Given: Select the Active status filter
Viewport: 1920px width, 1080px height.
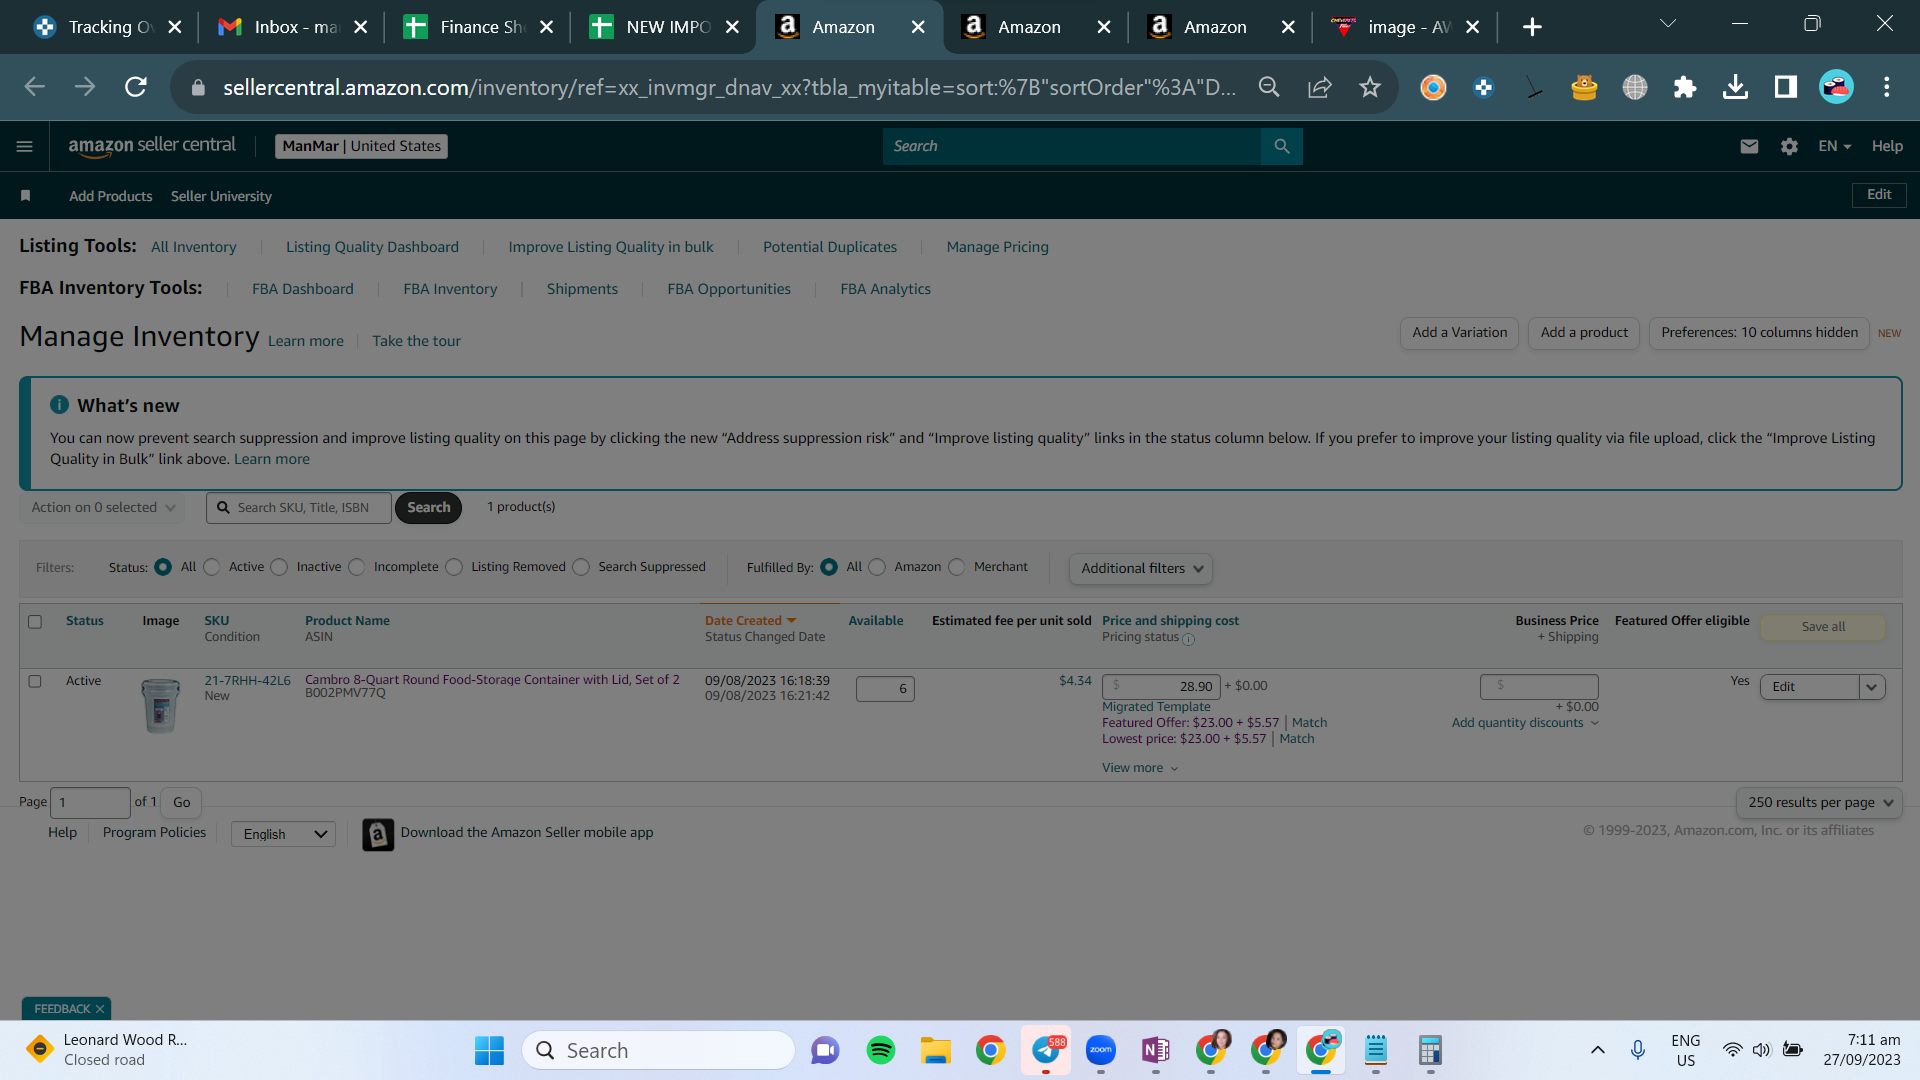Looking at the screenshot, I should [x=212, y=567].
